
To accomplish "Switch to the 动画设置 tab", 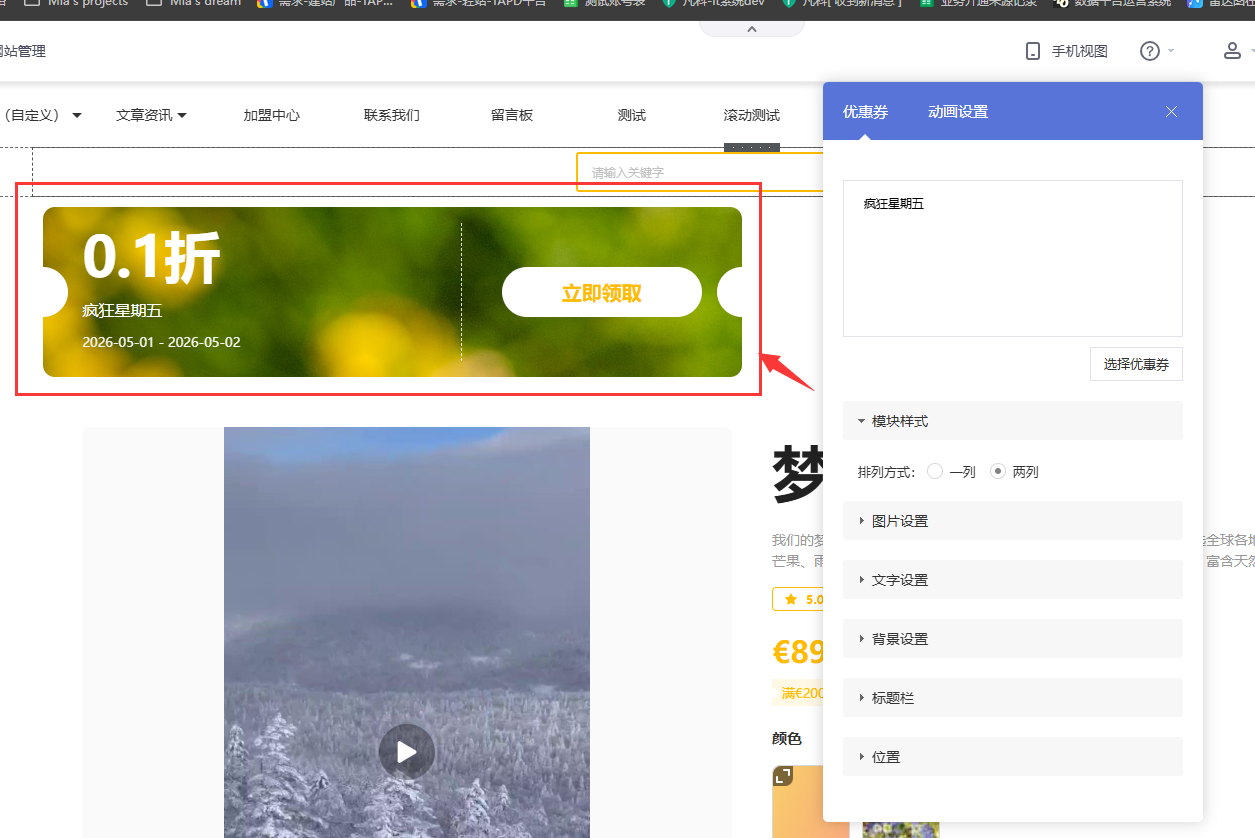I will pos(958,112).
